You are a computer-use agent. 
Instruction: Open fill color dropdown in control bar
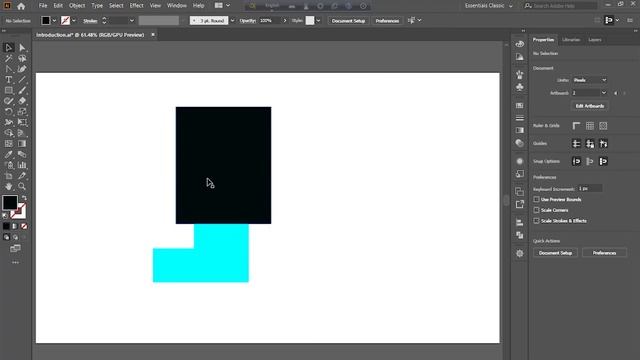click(x=54, y=21)
